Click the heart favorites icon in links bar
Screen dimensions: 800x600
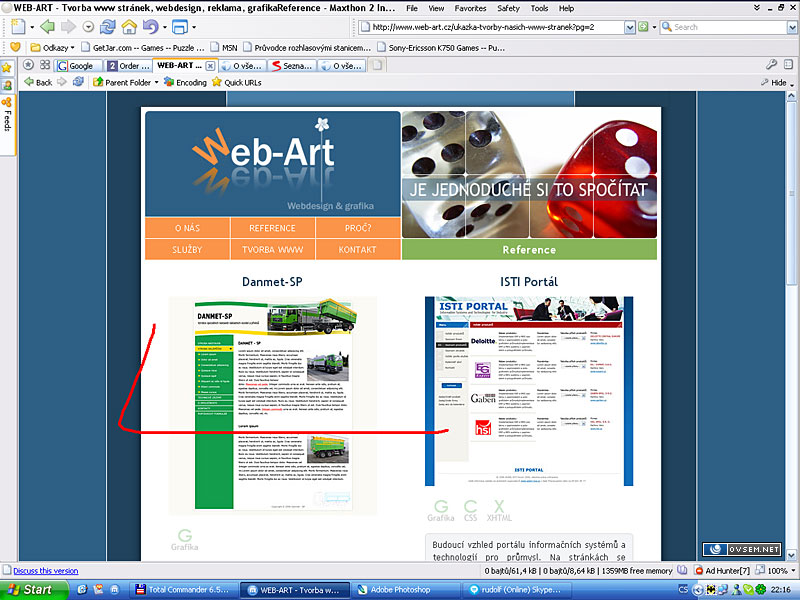pos(15,47)
